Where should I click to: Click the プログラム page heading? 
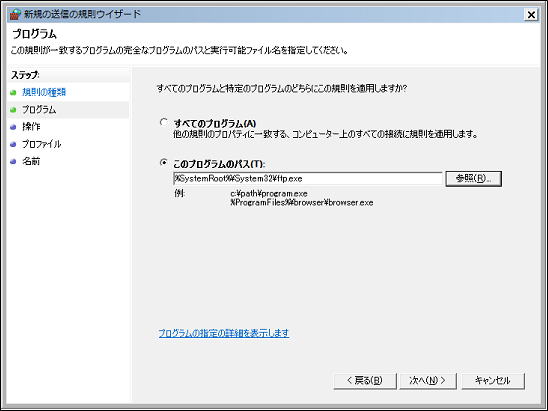(34, 34)
